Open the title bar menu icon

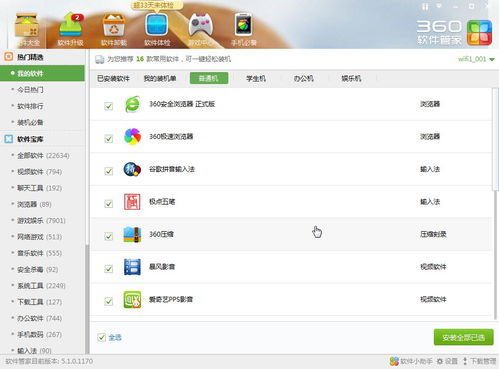click(439, 6)
